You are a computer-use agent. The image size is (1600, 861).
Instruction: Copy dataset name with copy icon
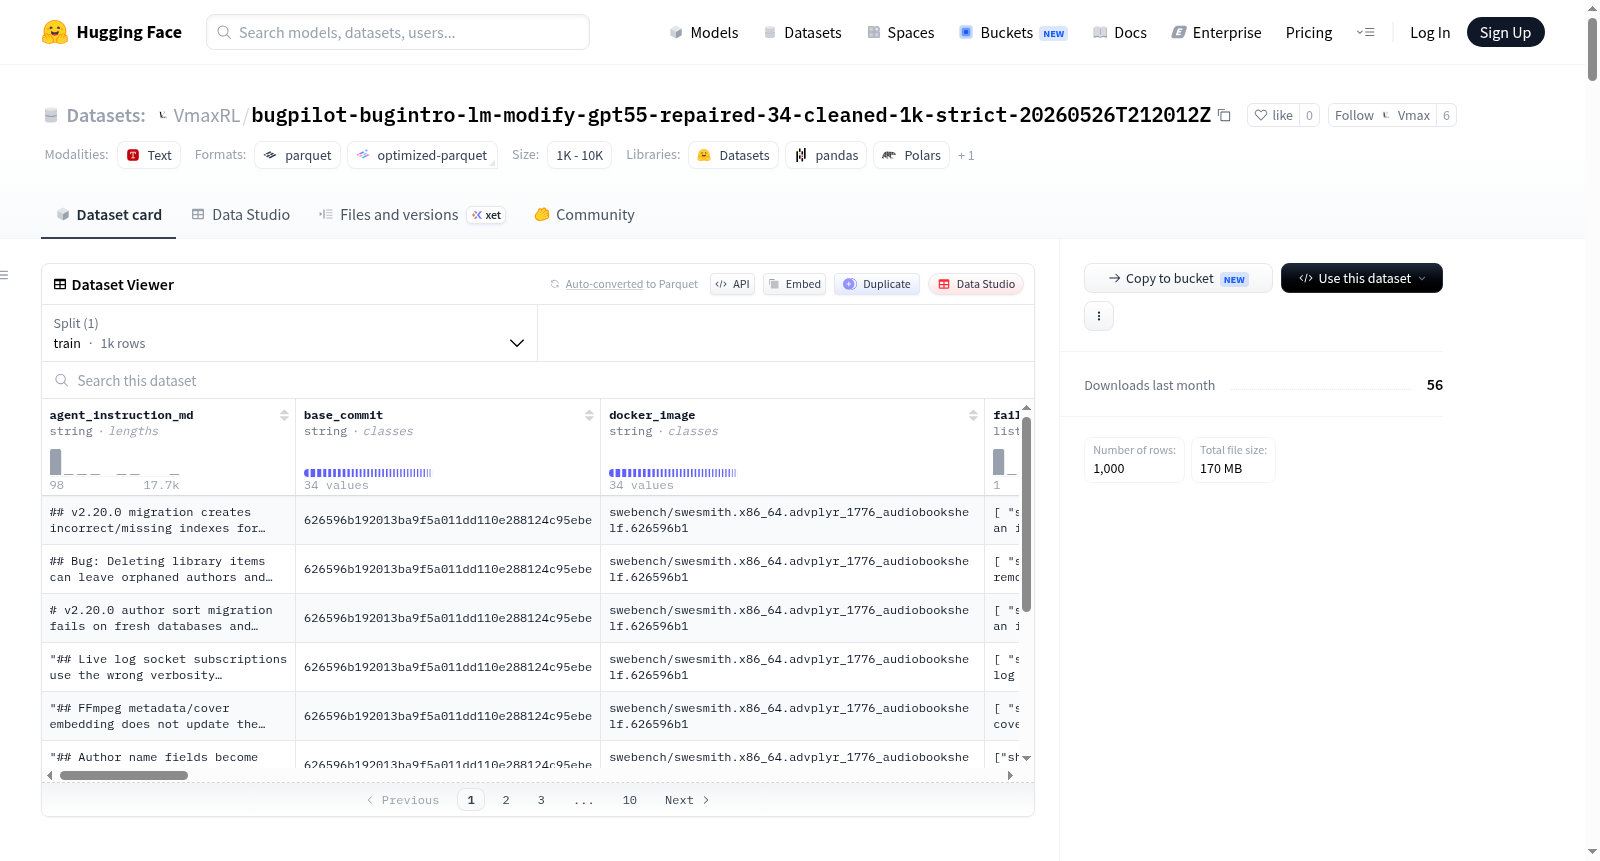[x=1224, y=116]
